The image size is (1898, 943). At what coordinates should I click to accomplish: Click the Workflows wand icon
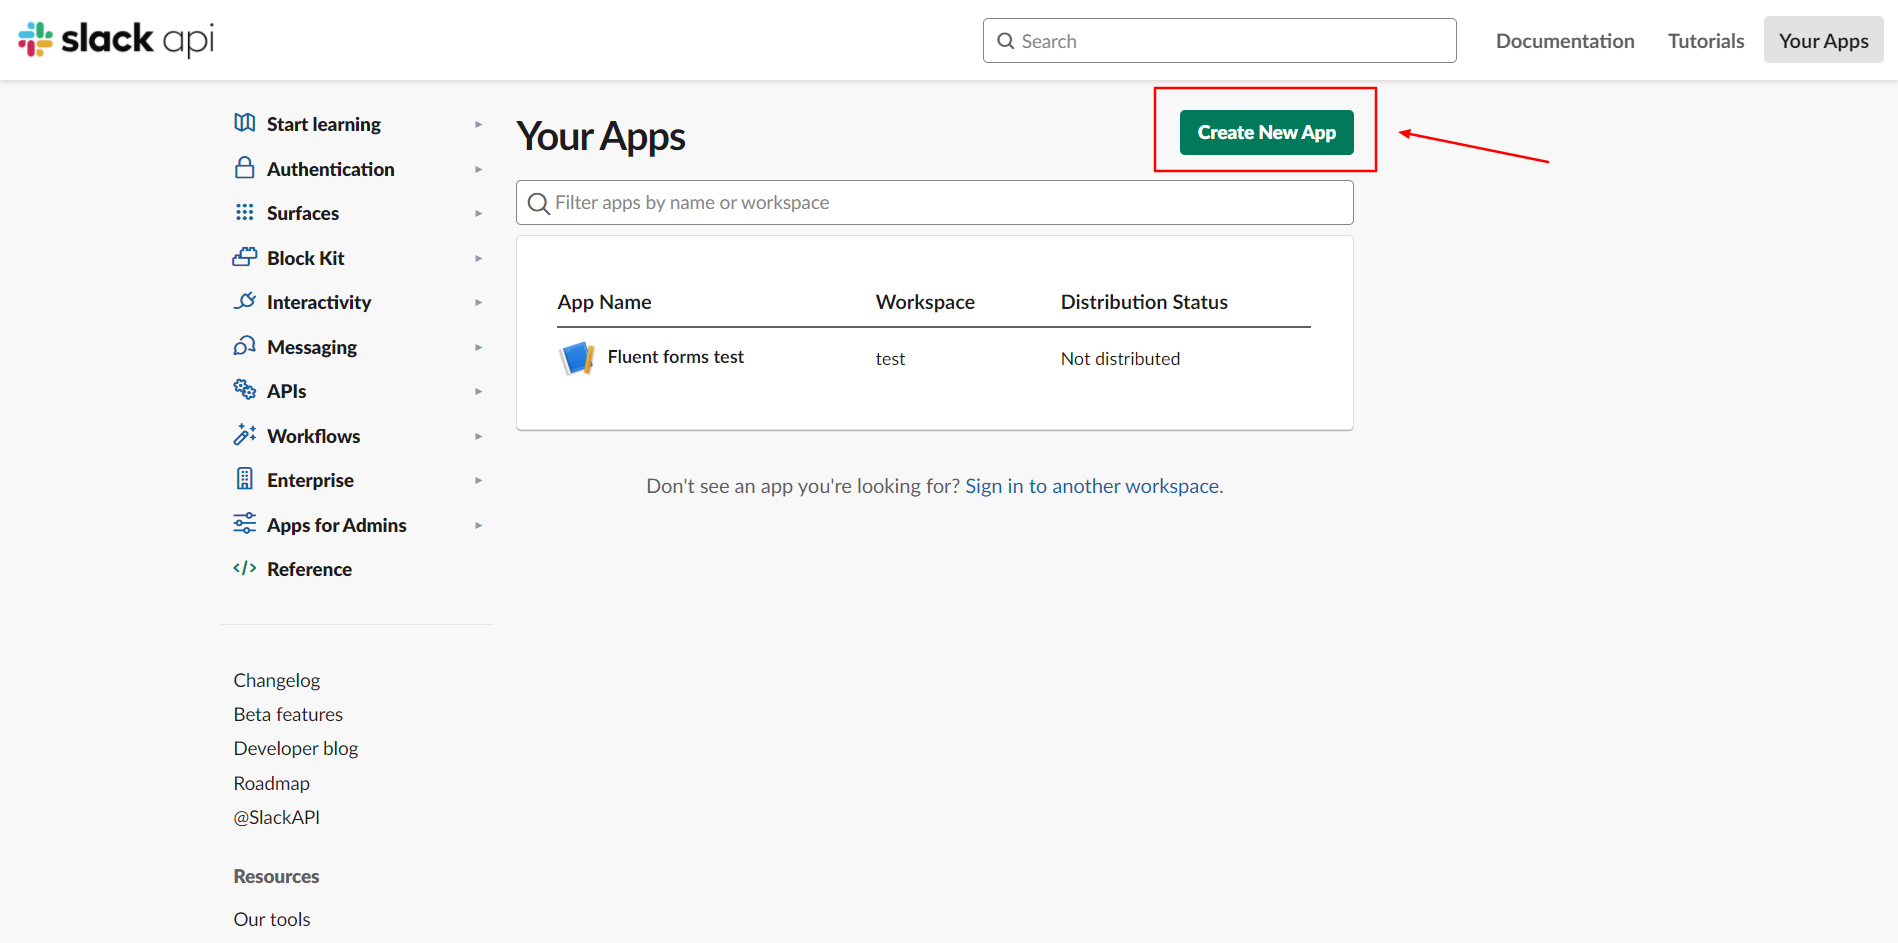point(244,434)
